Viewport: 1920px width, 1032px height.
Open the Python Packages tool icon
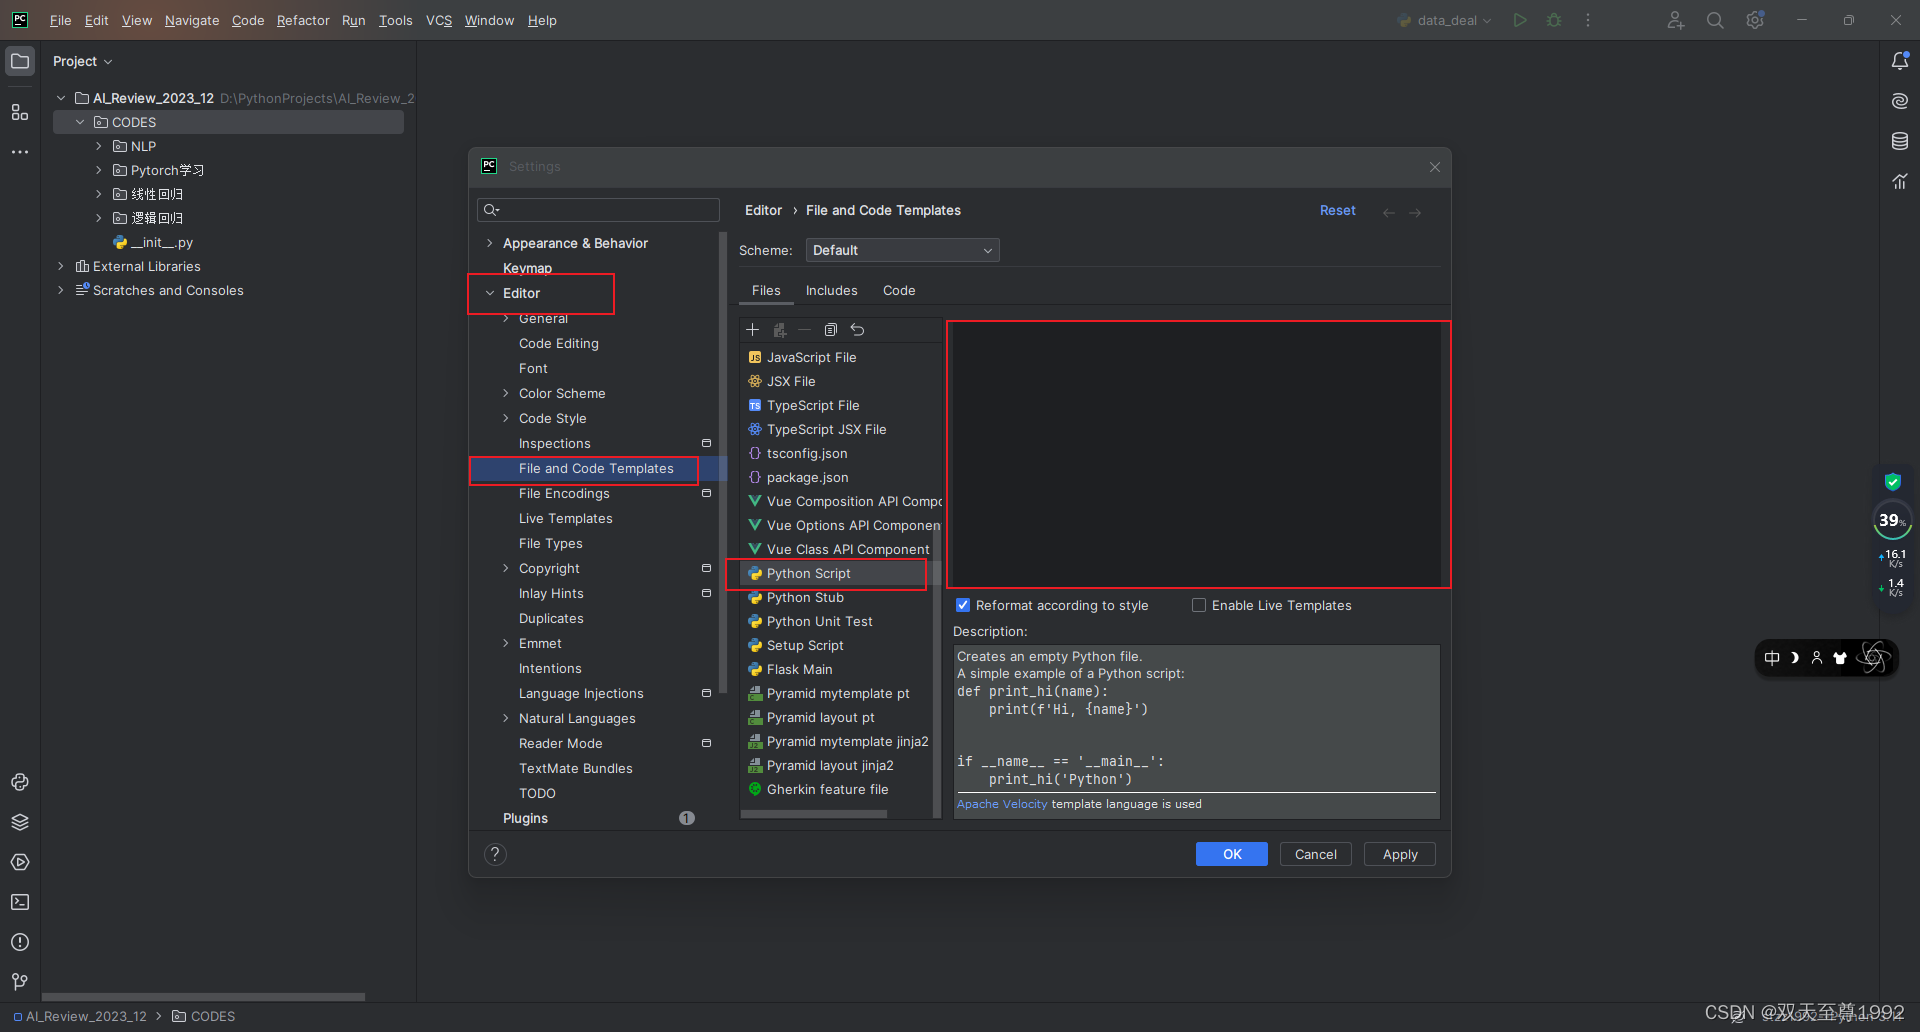pyautogui.click(x=20, y=822)
